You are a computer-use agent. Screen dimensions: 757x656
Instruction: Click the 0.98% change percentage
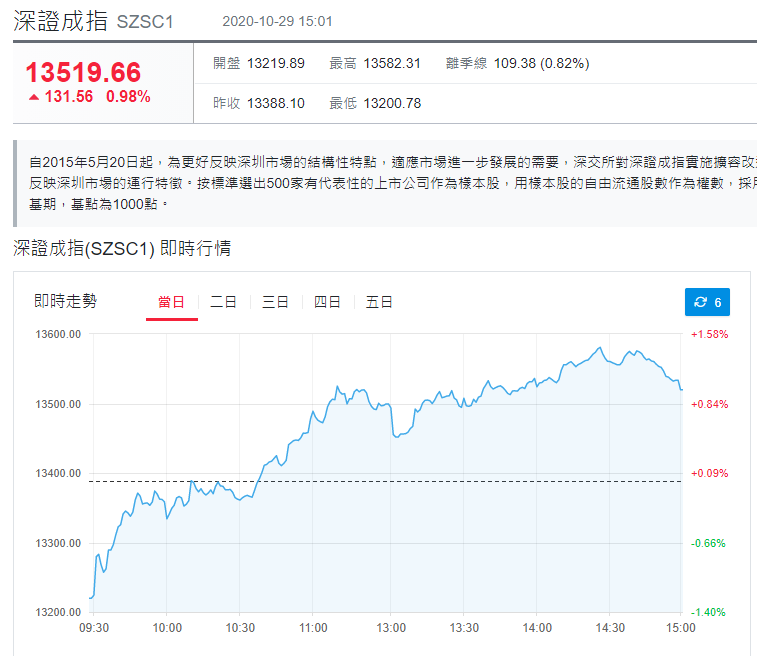pos(128,97)
